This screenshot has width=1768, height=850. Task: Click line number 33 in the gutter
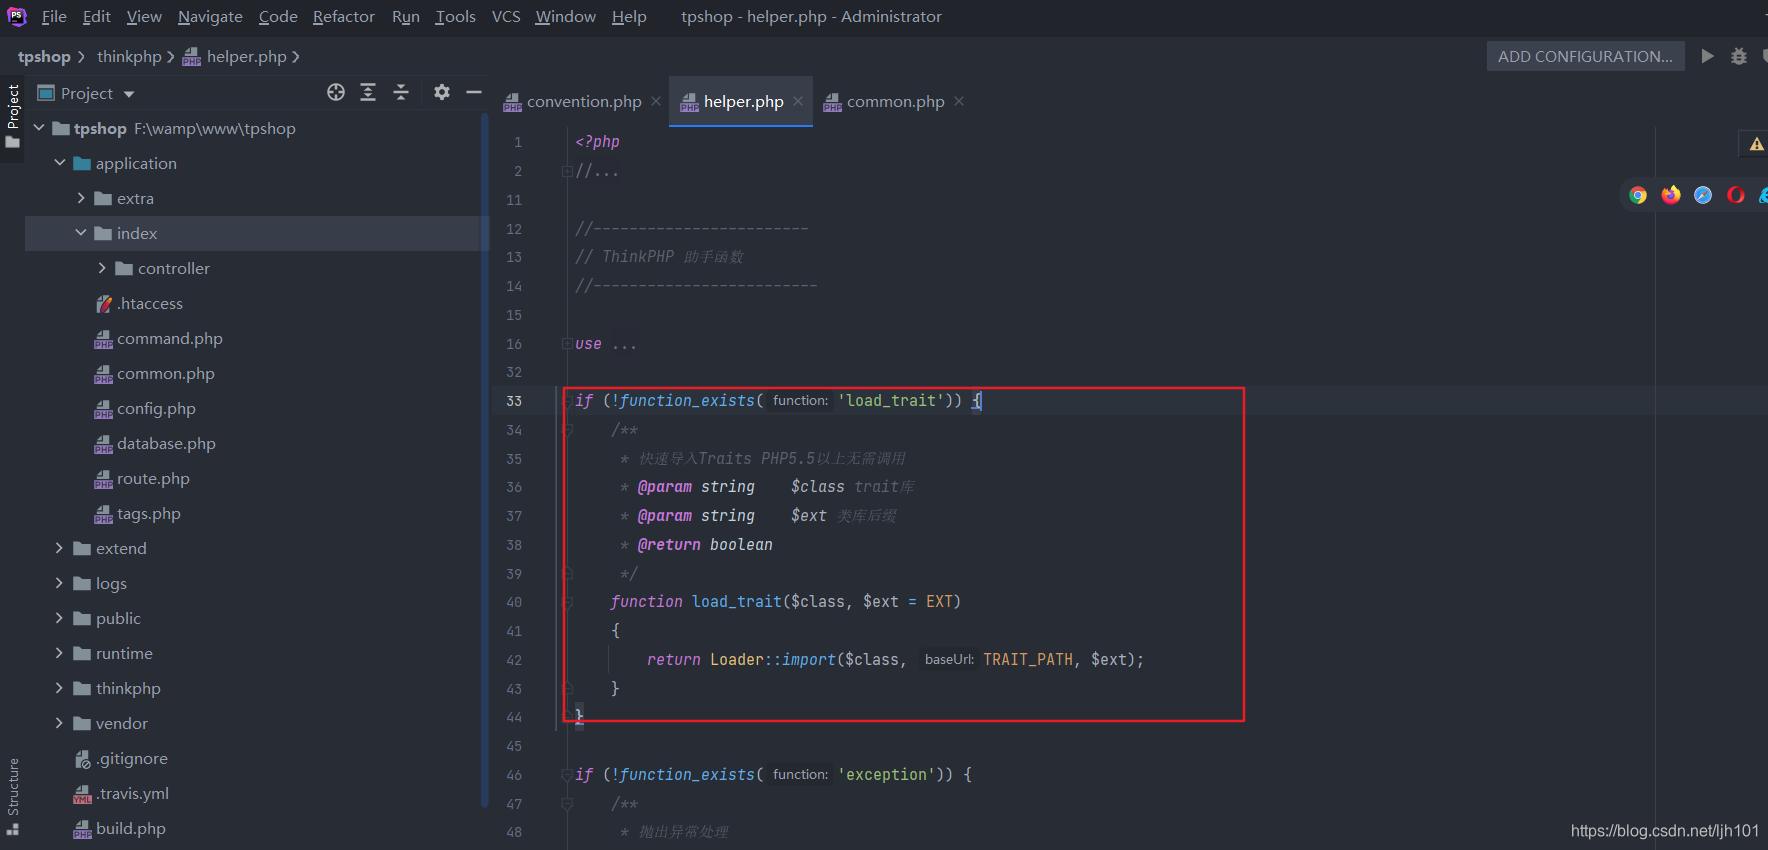[514, 401]
